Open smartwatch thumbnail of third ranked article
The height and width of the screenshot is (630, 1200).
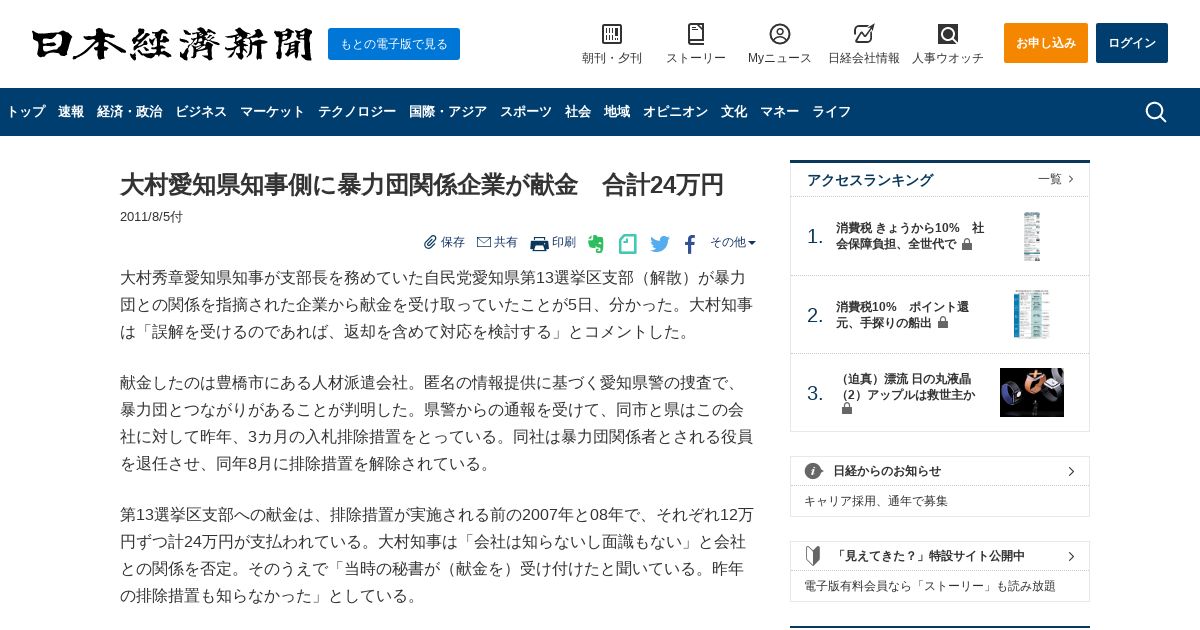point(1032,393)
